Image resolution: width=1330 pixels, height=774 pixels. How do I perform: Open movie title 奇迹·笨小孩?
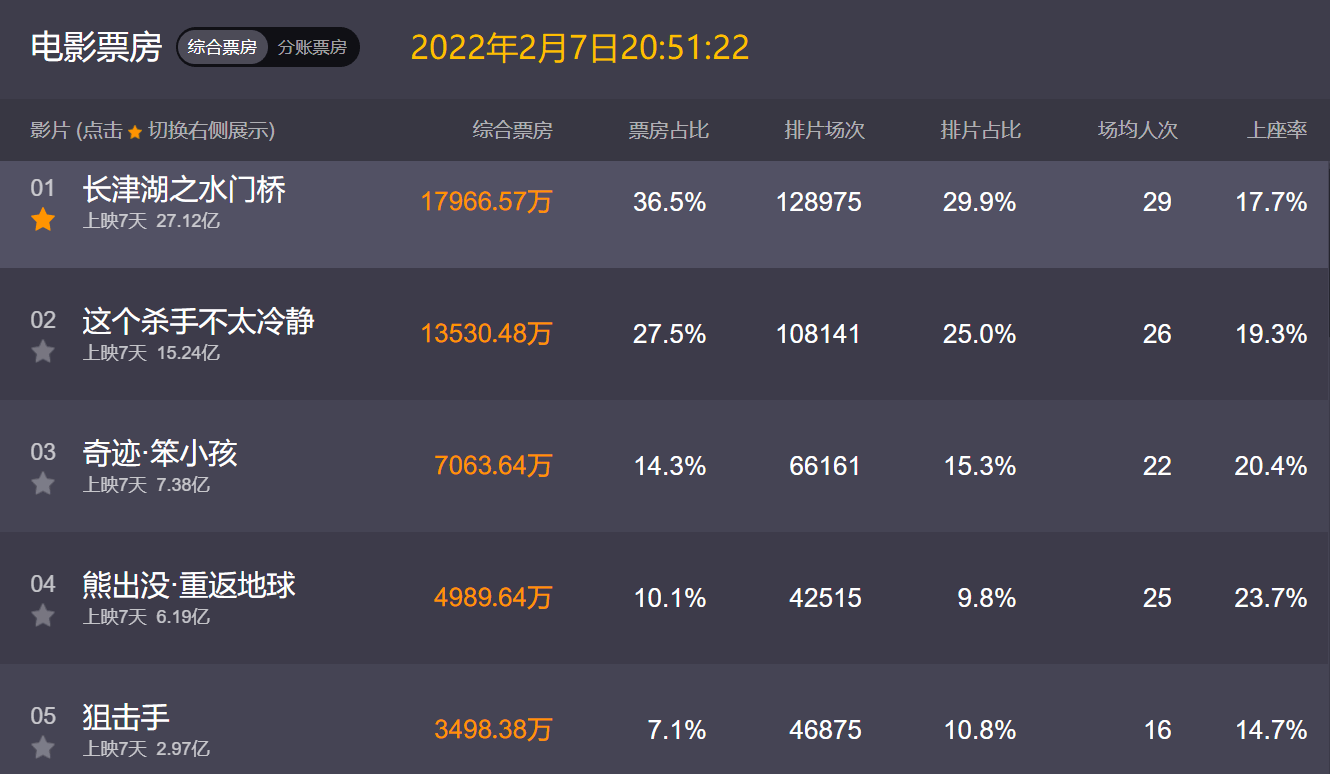coord(160,453)
